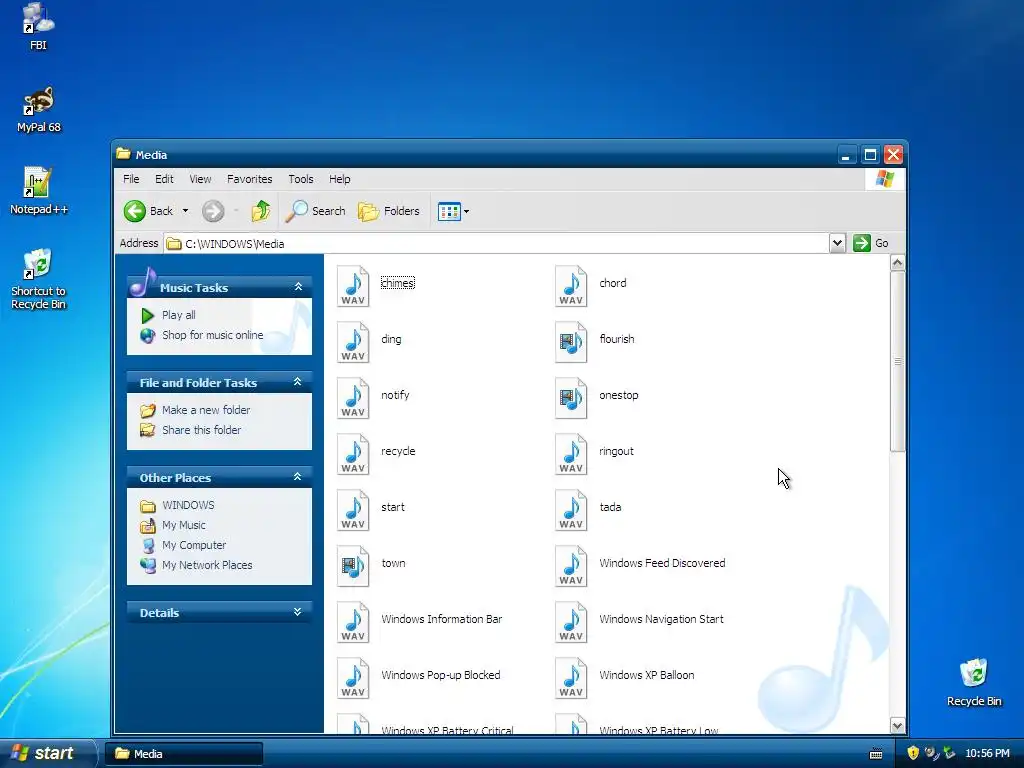Open the File menu
1024x768 pixels.
[131, 179]
